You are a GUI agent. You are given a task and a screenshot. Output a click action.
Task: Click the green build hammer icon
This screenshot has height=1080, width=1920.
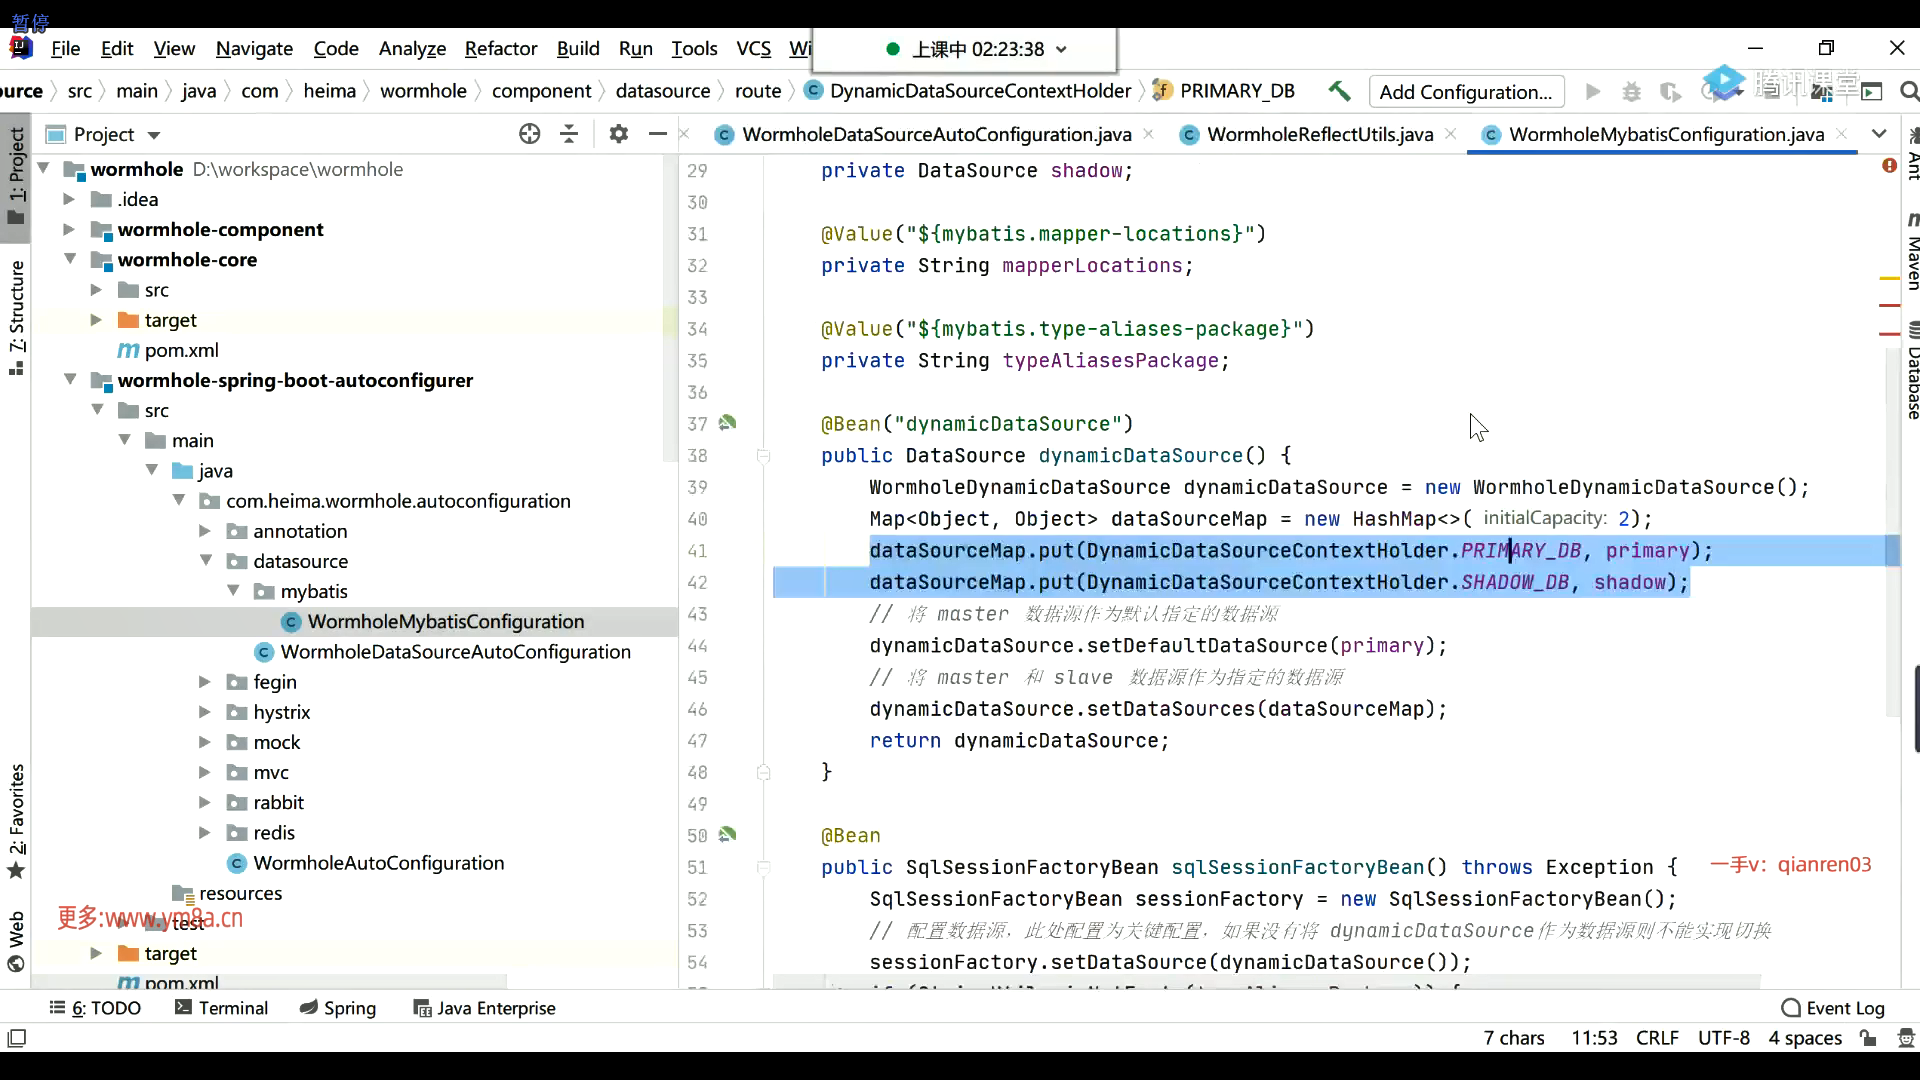tap(1339, 91)
